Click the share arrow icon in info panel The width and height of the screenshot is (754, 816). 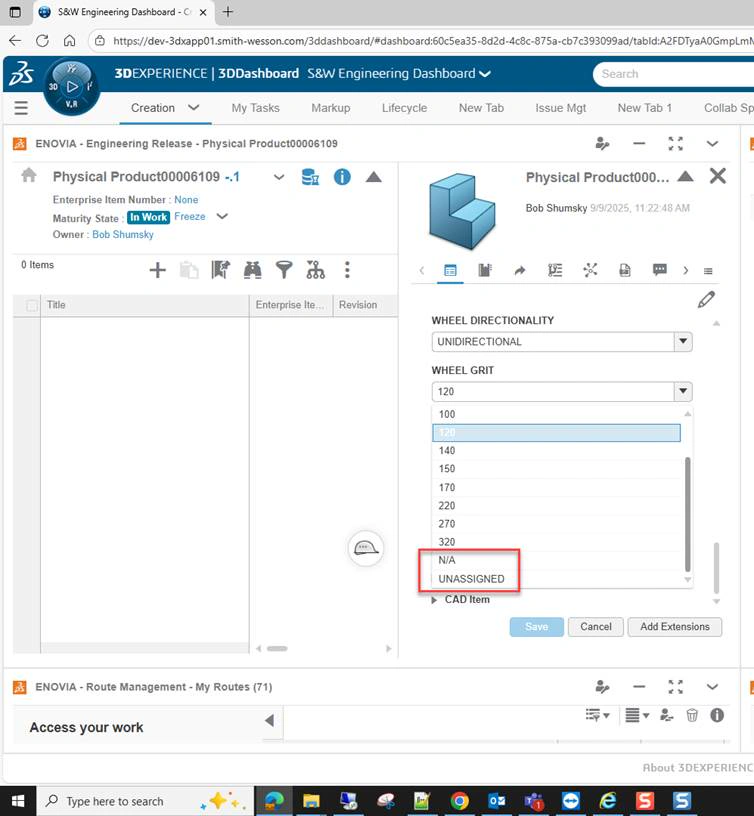click(x=519, y=270)
